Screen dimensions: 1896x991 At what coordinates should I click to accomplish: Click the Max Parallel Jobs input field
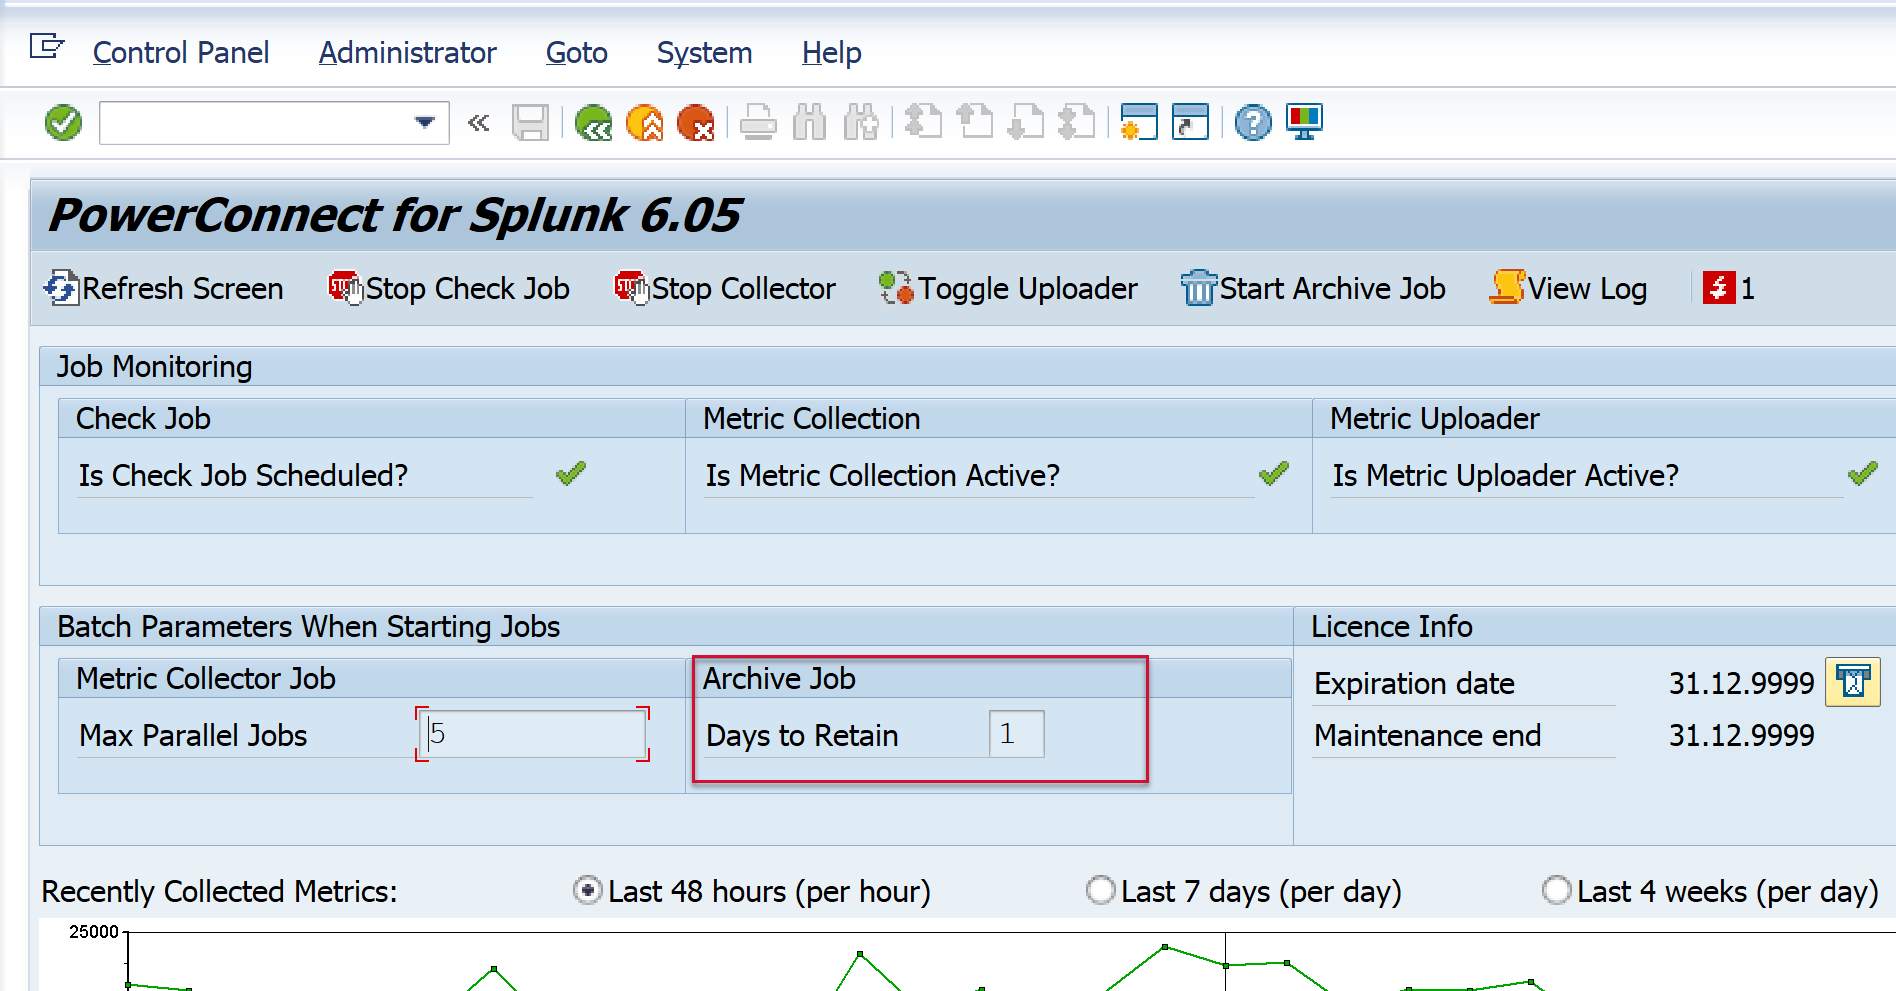tap(533, 734)
